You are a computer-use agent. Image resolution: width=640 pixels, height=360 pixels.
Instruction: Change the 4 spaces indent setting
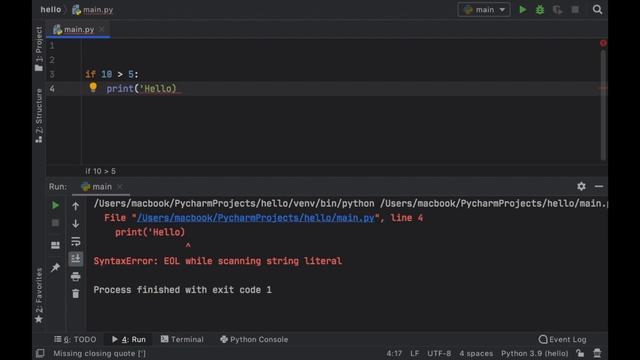(x=476, y=353)
